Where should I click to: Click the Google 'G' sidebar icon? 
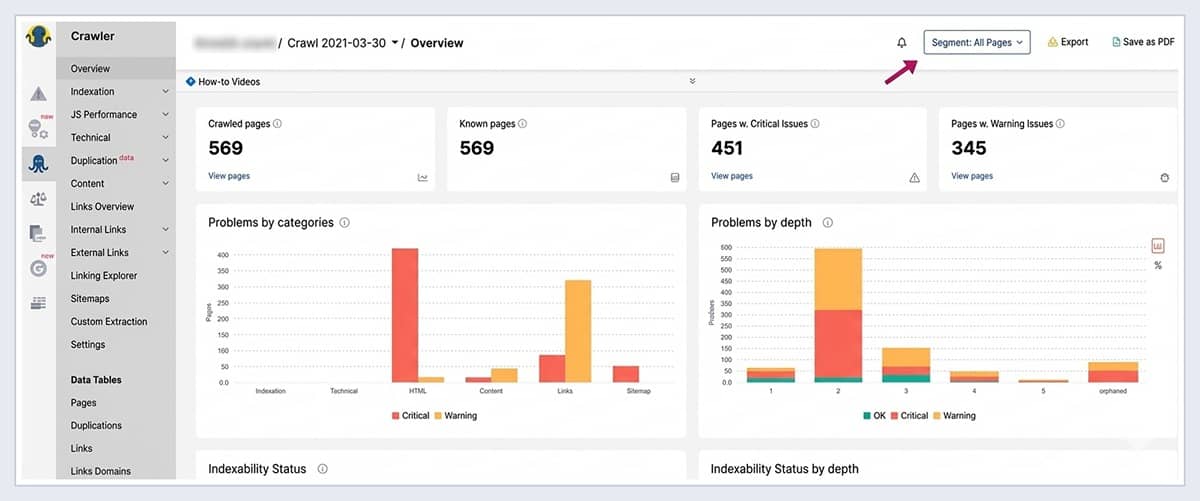(38, 267)
